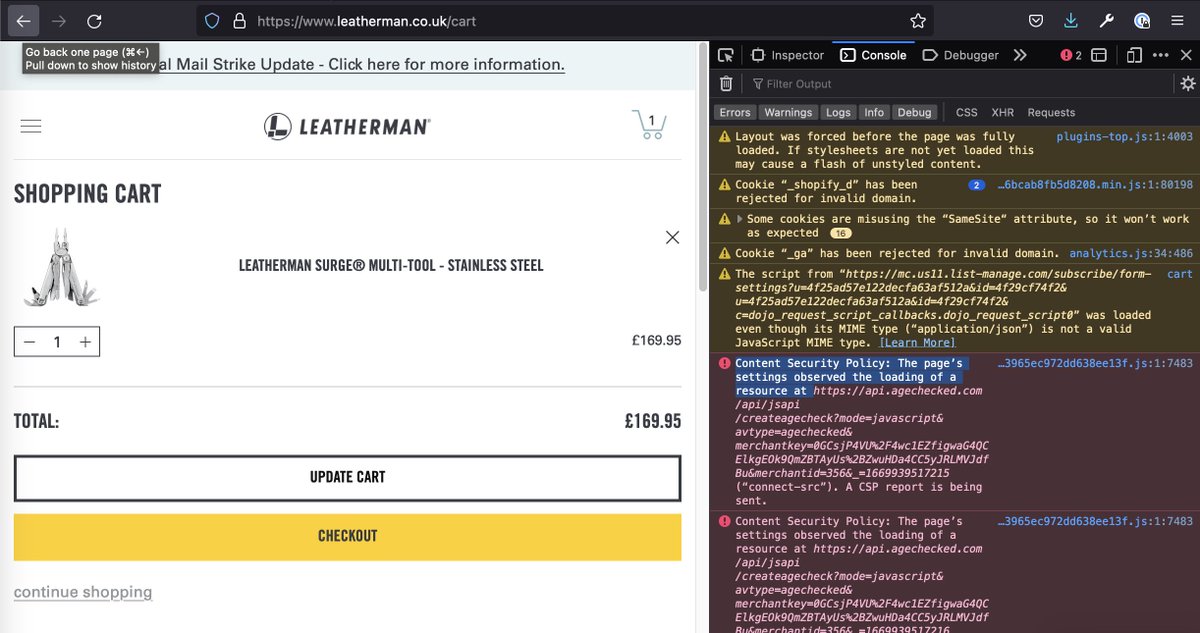Decrease item quantity with minus
Viewport: 1200px width, 633px height.
click(x=29, y=342)
